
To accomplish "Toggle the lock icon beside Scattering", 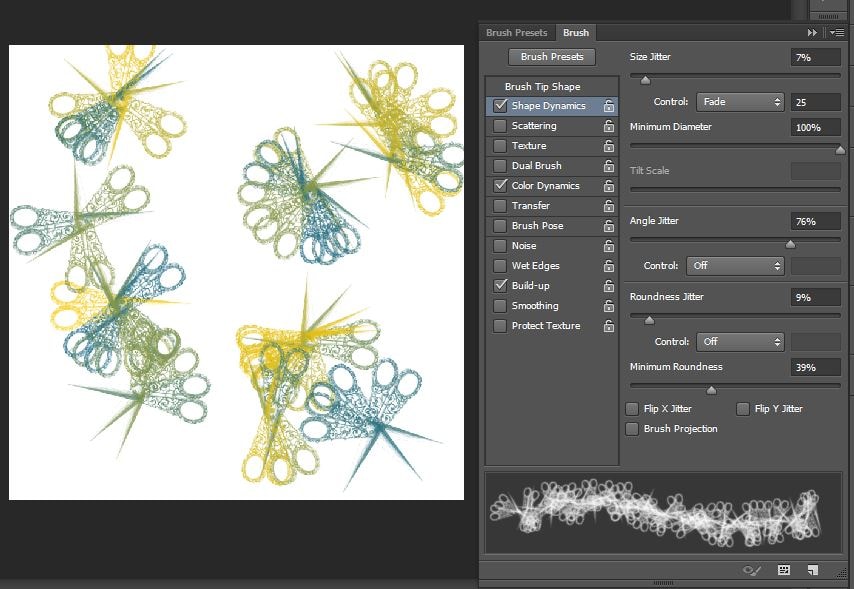I will 608,126.
